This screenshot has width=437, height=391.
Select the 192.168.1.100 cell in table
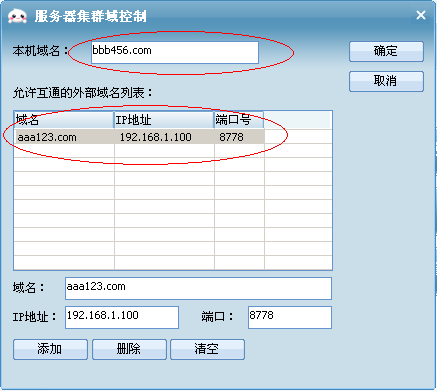click(164, 137)
